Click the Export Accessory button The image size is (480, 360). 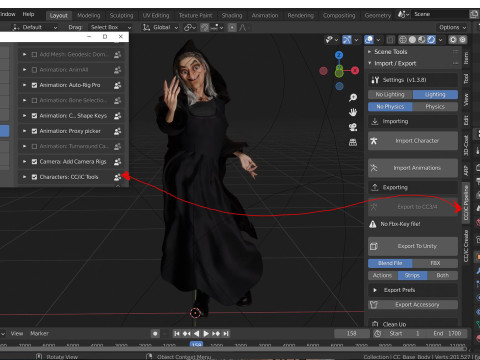point(413,305)
